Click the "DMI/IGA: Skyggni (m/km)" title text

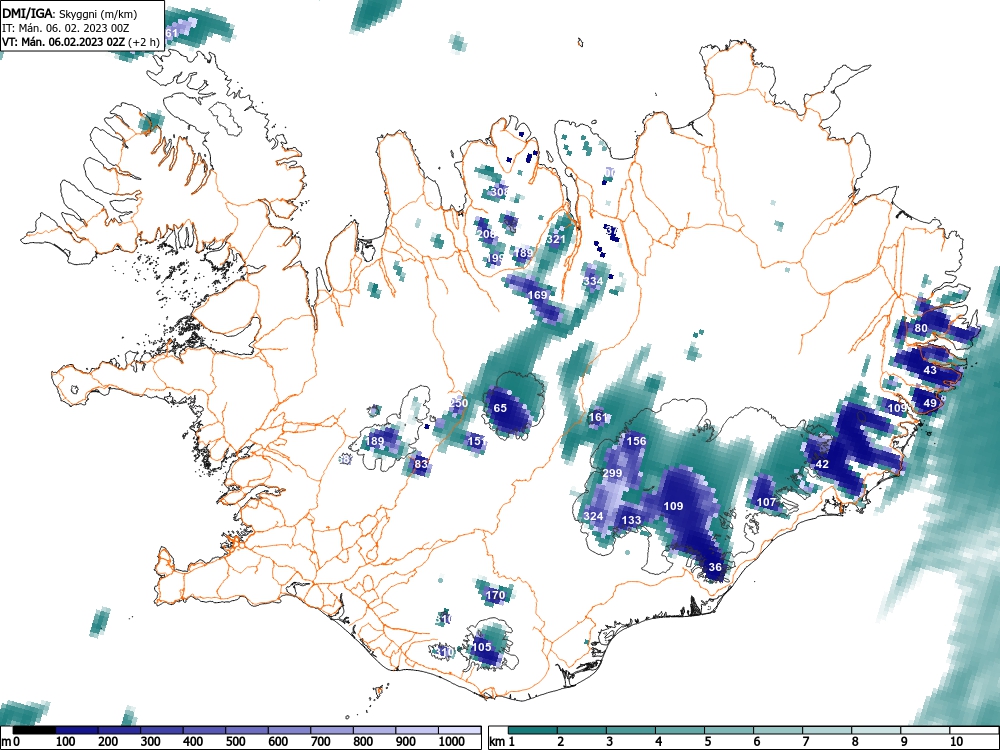click(69, 13)
